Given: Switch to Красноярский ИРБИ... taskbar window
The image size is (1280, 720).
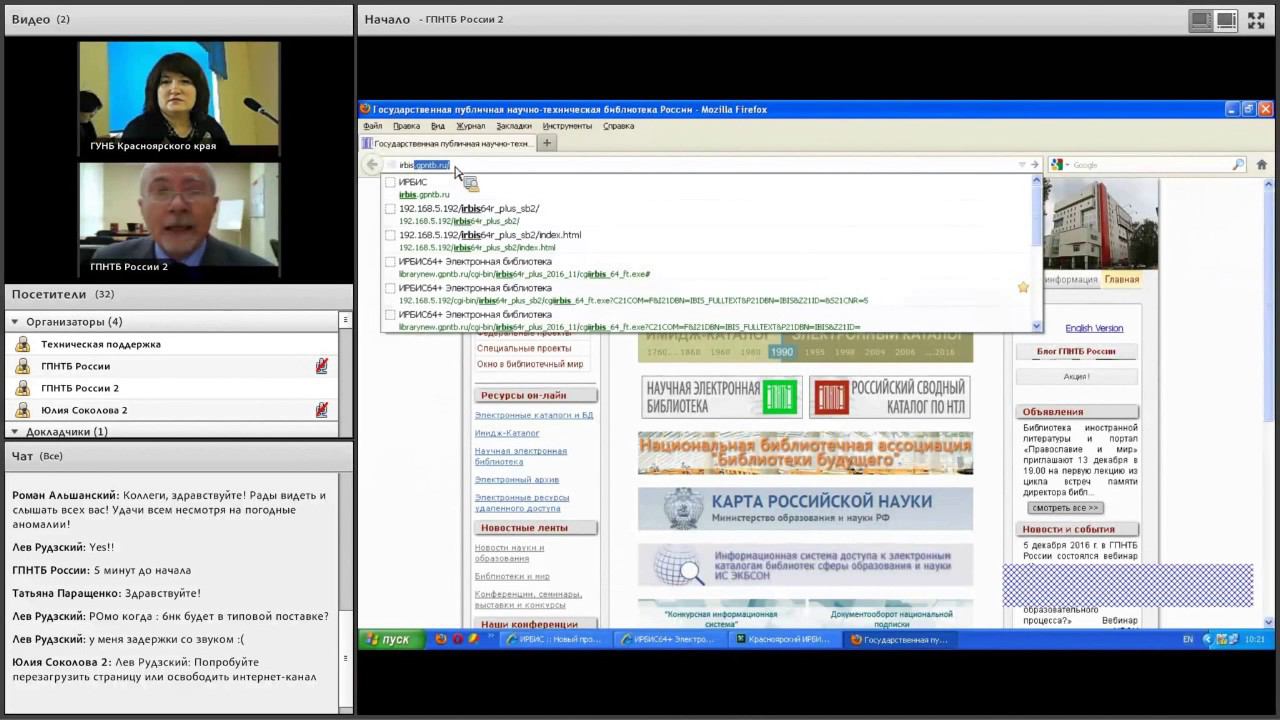Looking at the screenshot, I should (x=786, y=639).
